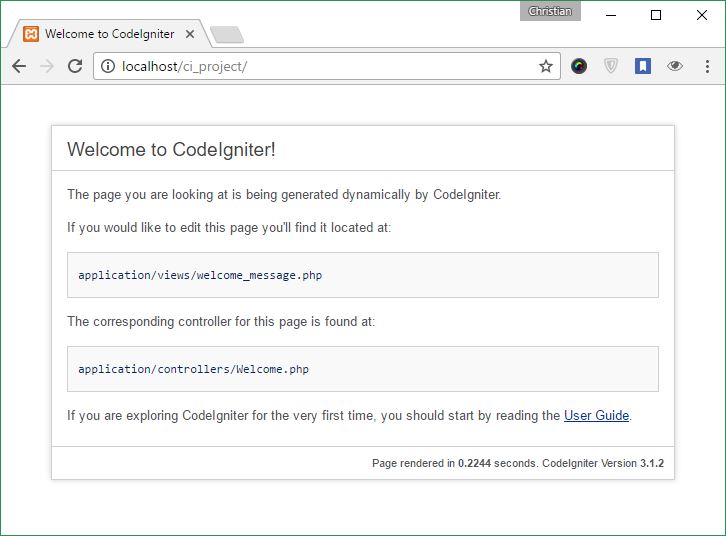Bookmark this page with the star icon
726x536 pixels.
point(546,66)
